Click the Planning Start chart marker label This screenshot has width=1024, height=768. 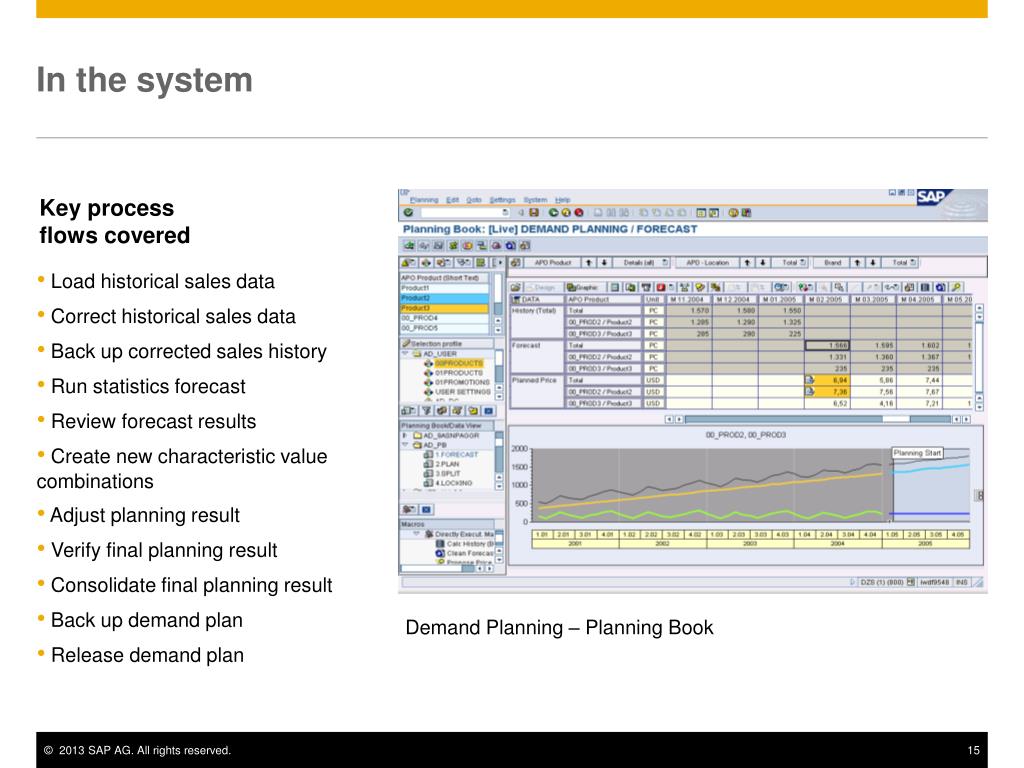coord(917,453)
